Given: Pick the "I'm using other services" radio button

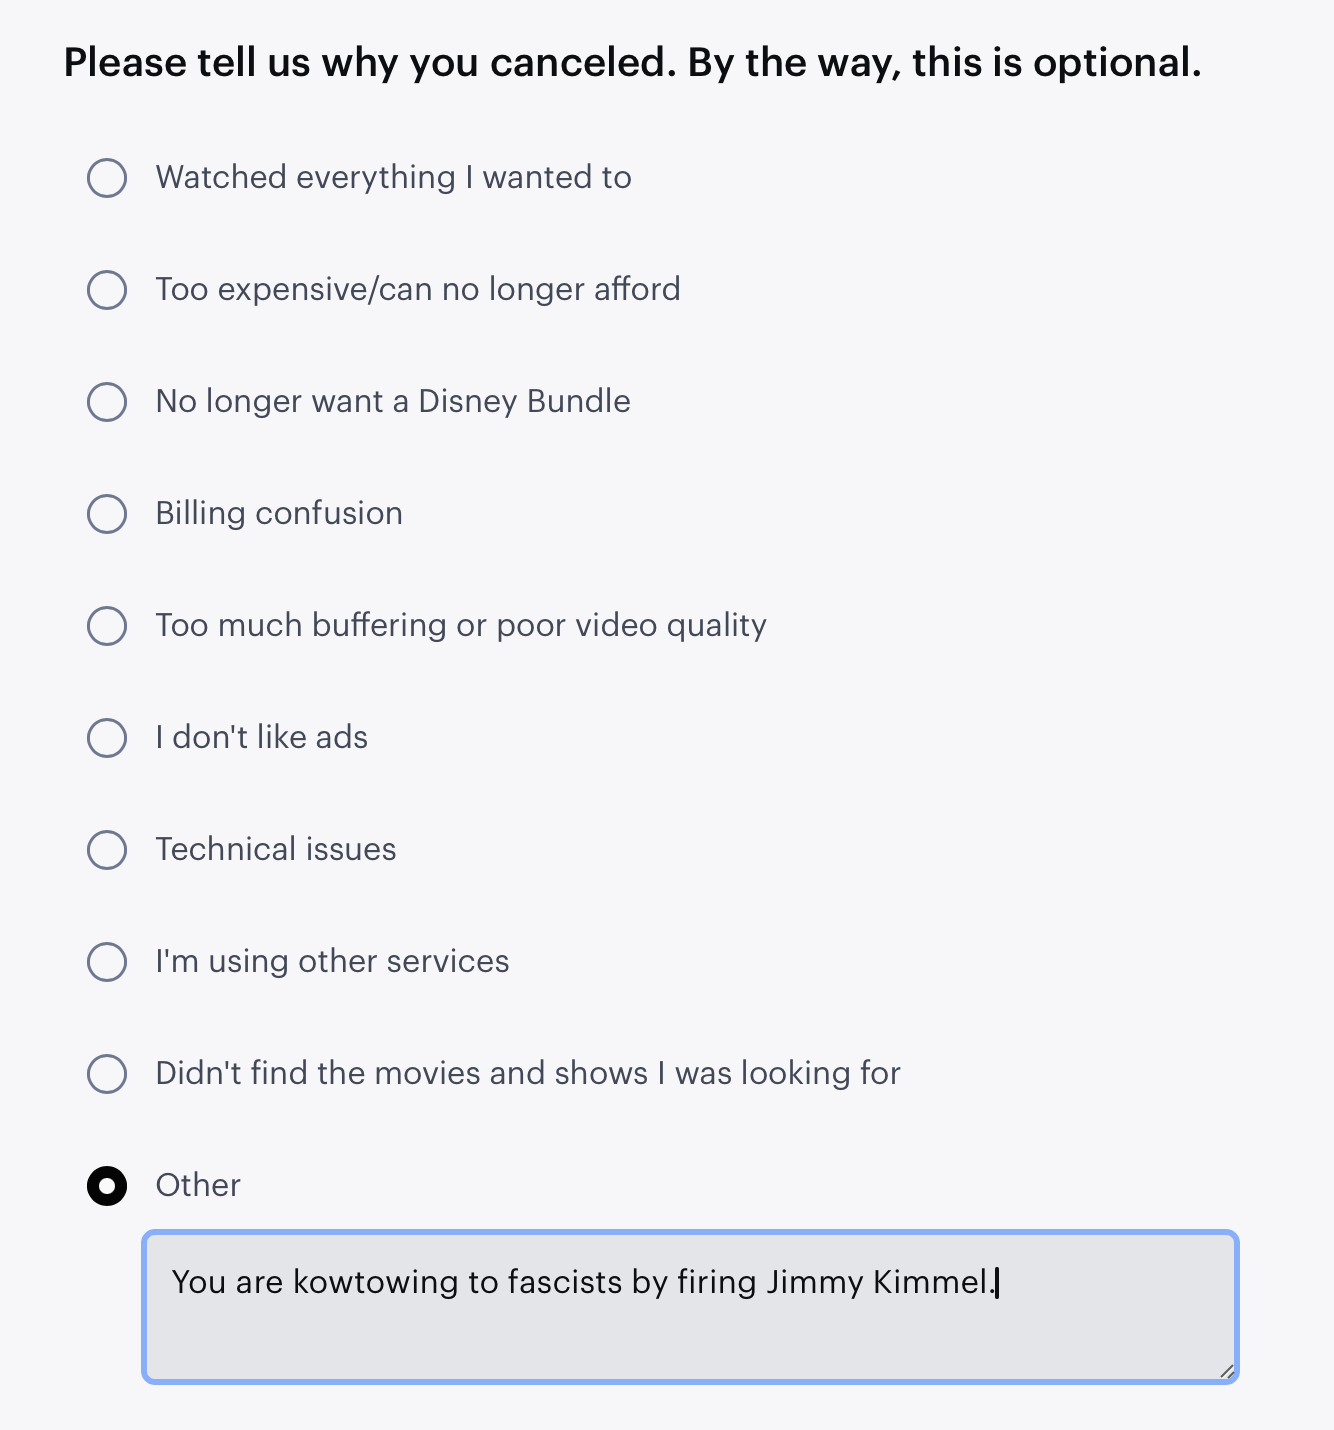Looking at the screenshot, I should pos(107,962).
